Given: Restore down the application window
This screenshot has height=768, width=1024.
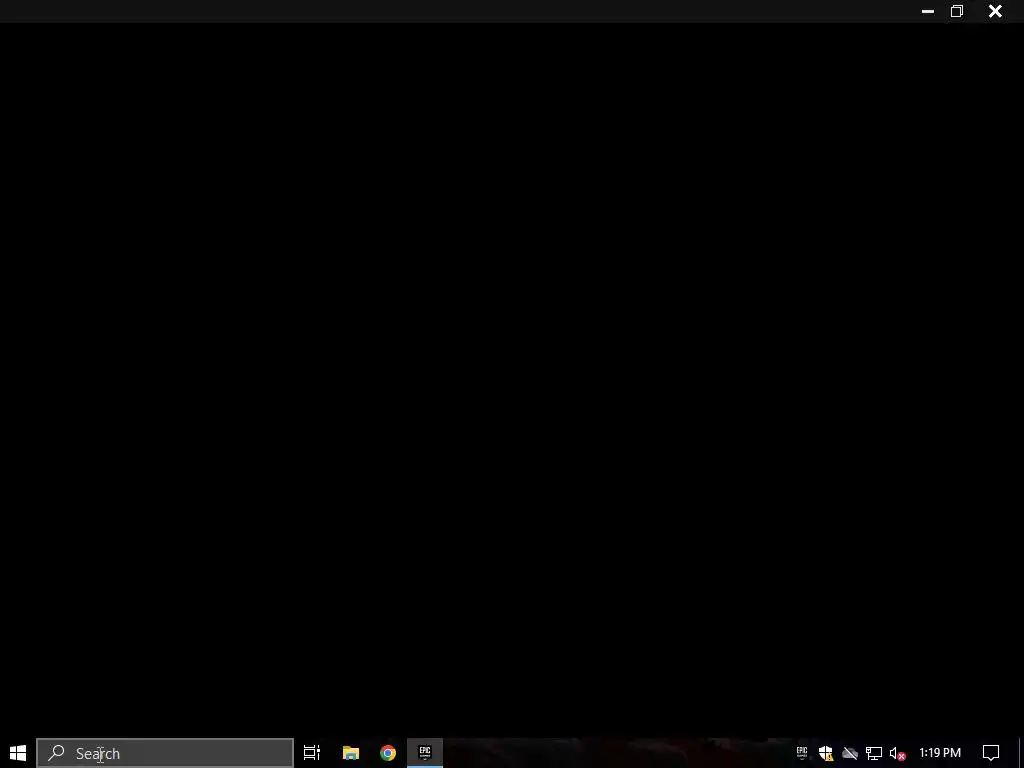Looking at the screenshot, I should [x=957, y=11].
